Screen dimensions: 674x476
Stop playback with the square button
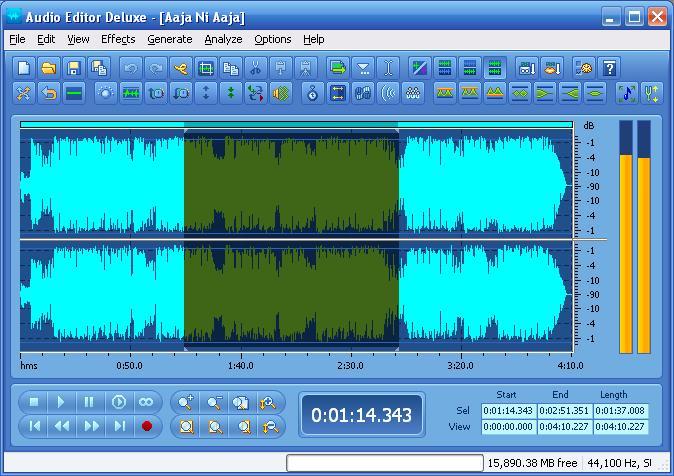tap(33, 402)
